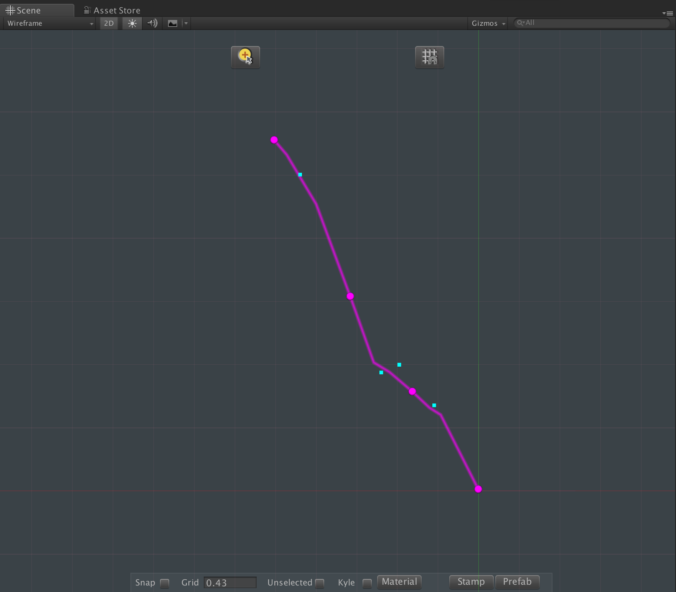This screenshot has width=676, height=592.
Task: Click the Prefab button
Action: pos(517,582)
